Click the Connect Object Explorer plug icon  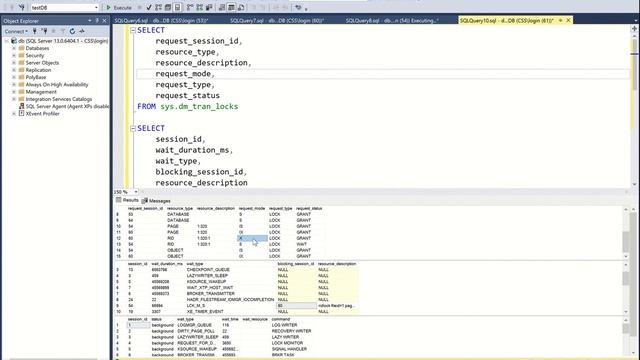click(35, 31)
